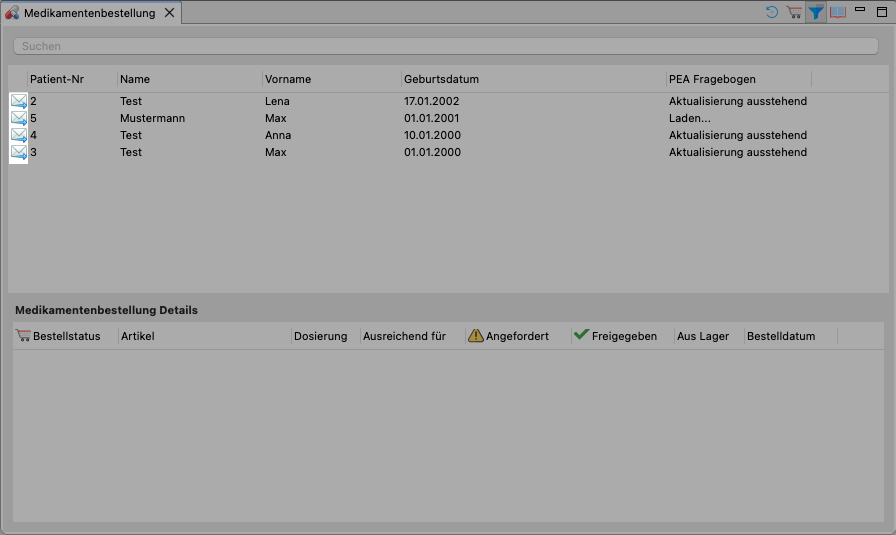Click the envelope icon for patient 4
Image resolution: width=896 pixels, height=535 pixels.
tap(19, 135)
